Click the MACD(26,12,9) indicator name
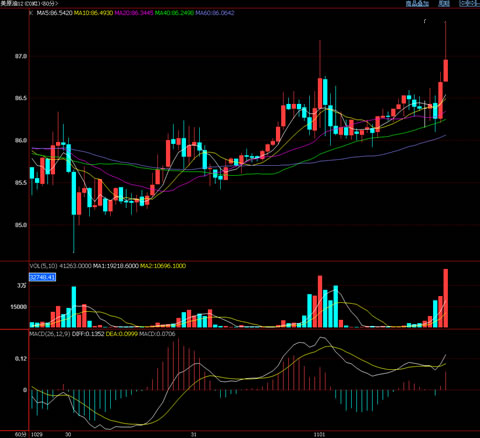The width and height of the screenshot is (480, 438). [50, 334]
